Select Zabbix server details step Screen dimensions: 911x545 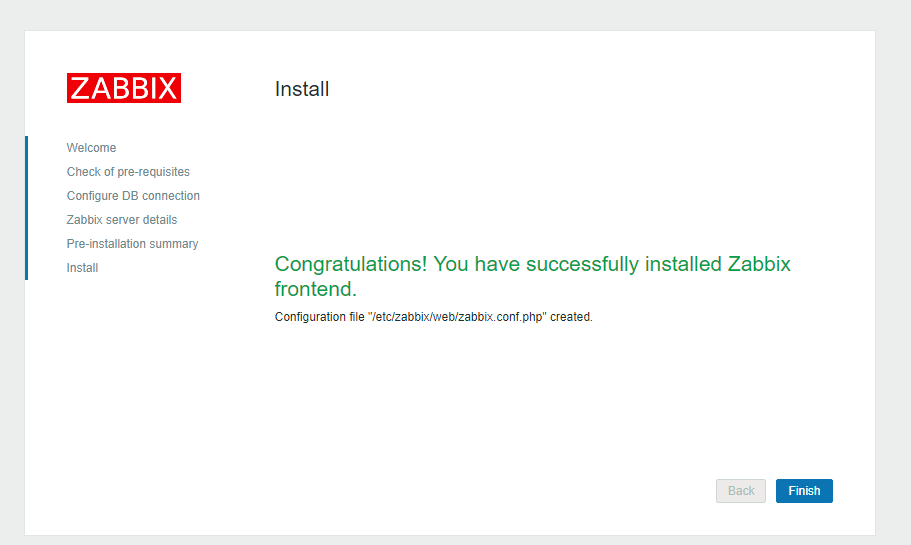(121, 220)
